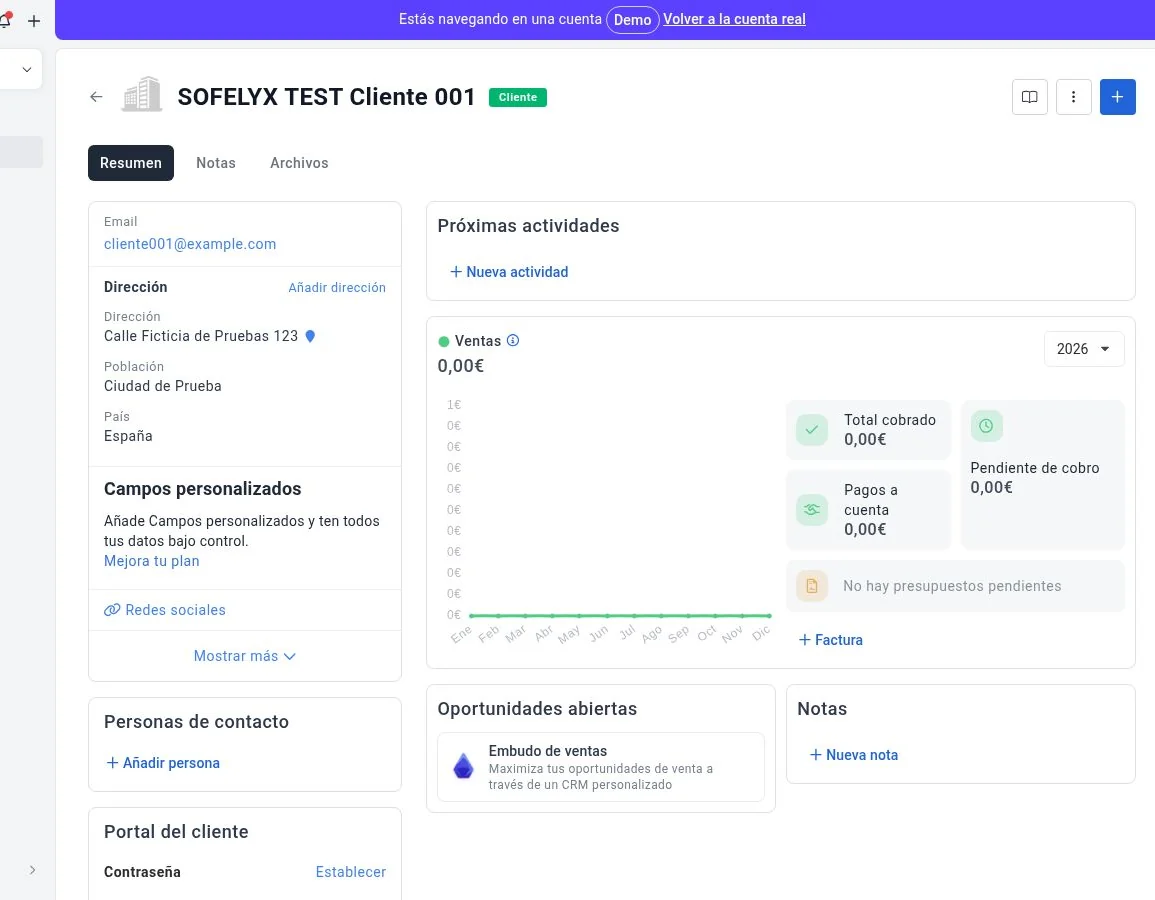Open email cliente001@example.com link
Viewport: 1155px width, 900px height.
[x=190, y=244]
